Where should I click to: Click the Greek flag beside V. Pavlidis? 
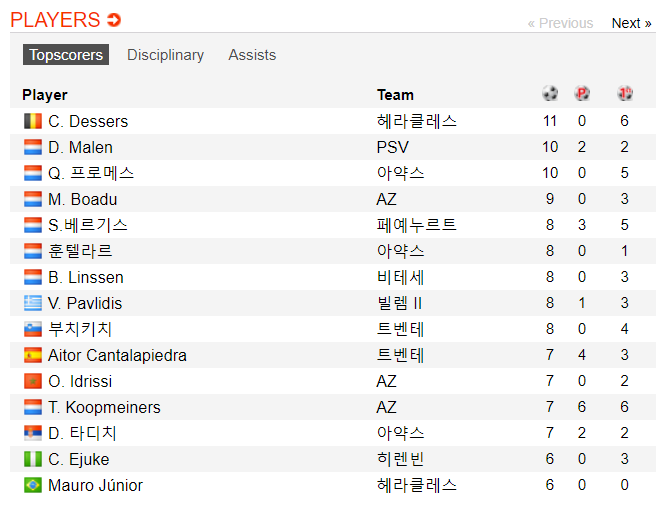point(33,303)
